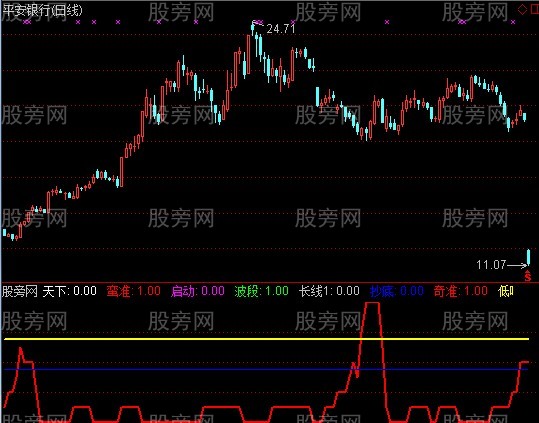The image size is (539, 423).
Task: Click the 长线1: 0.00 indicator value
Action: (x=329, y=291)
